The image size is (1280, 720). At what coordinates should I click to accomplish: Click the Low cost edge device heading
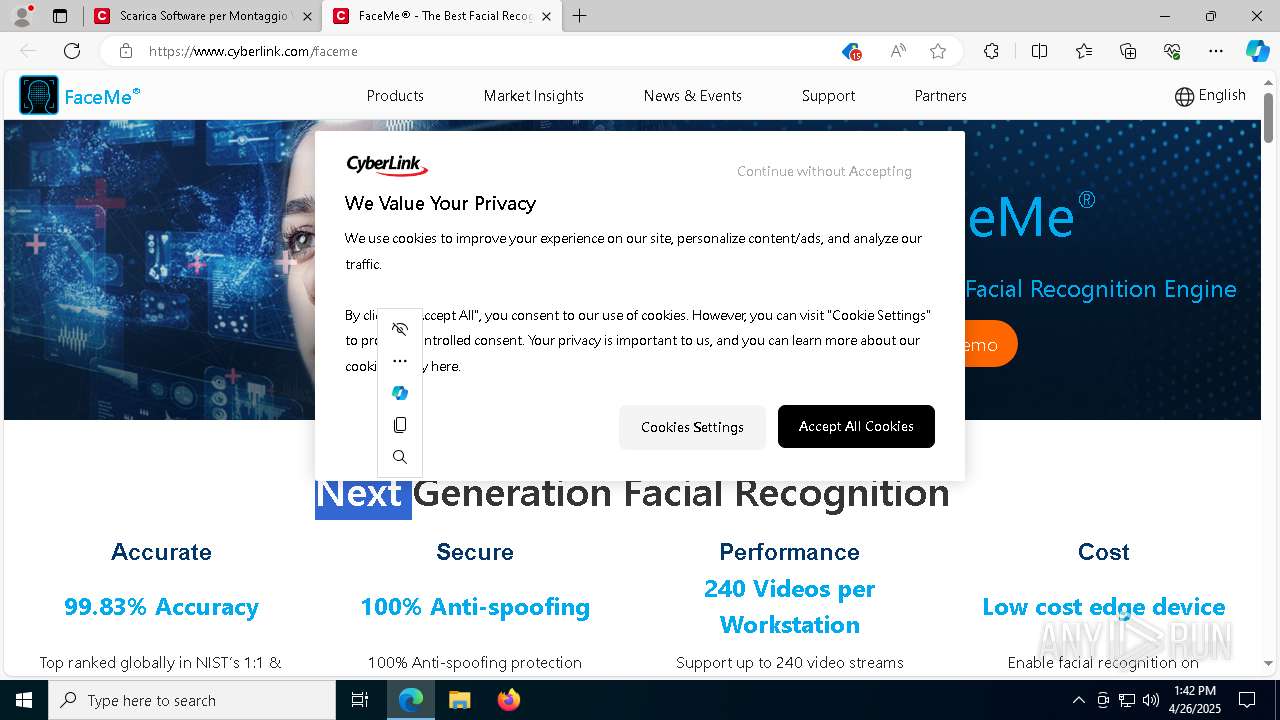[1103, 607]
